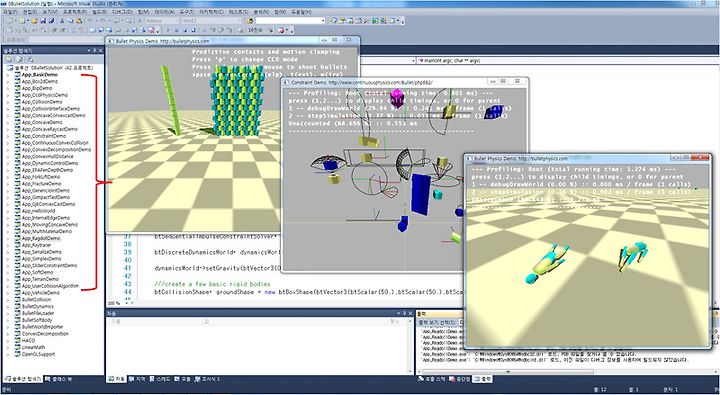This screenshot has height=395, width=720.
Task: Expand the BulletCollision project node
Action: pos(7,299)
